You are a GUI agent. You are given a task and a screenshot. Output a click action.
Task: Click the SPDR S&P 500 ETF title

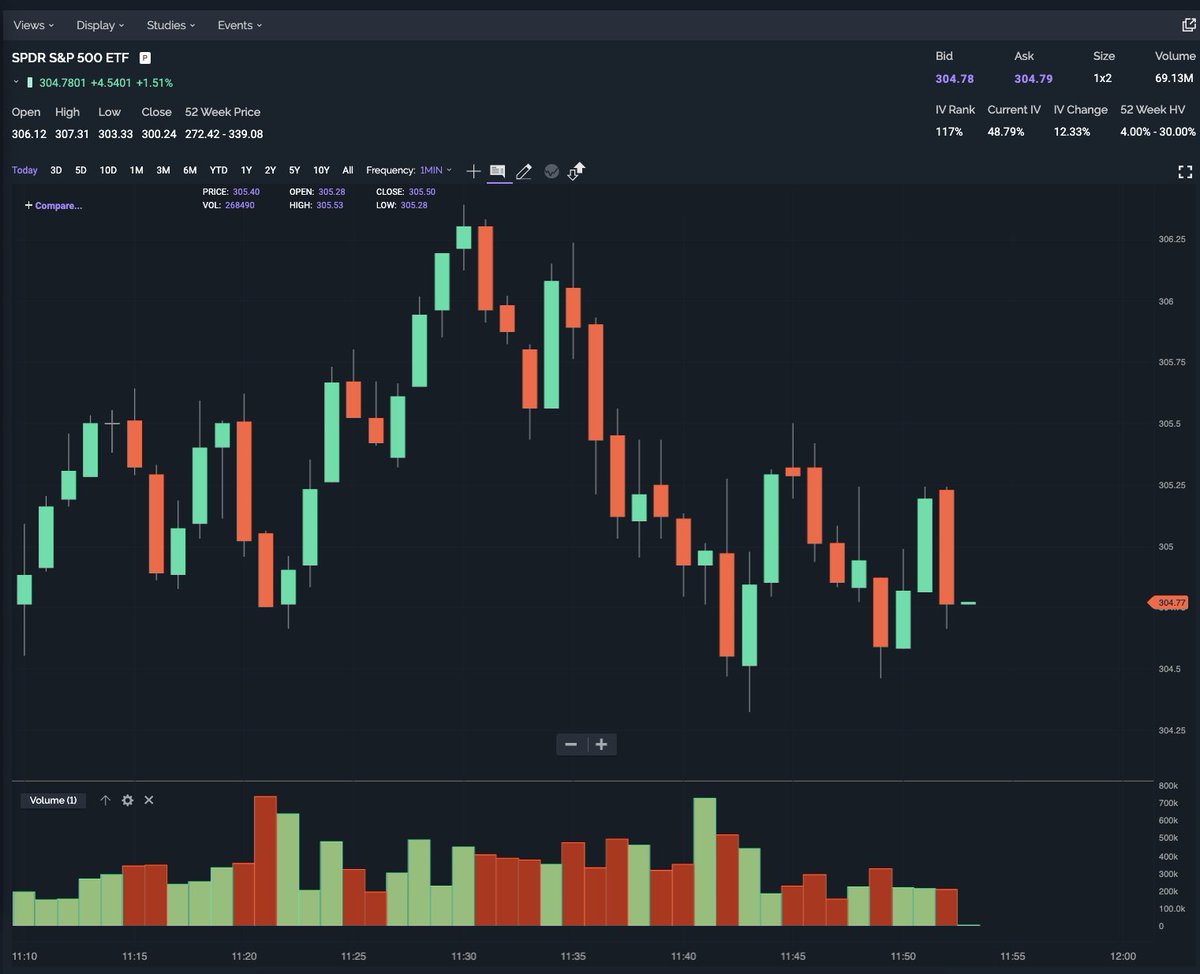tap(70, 58)
